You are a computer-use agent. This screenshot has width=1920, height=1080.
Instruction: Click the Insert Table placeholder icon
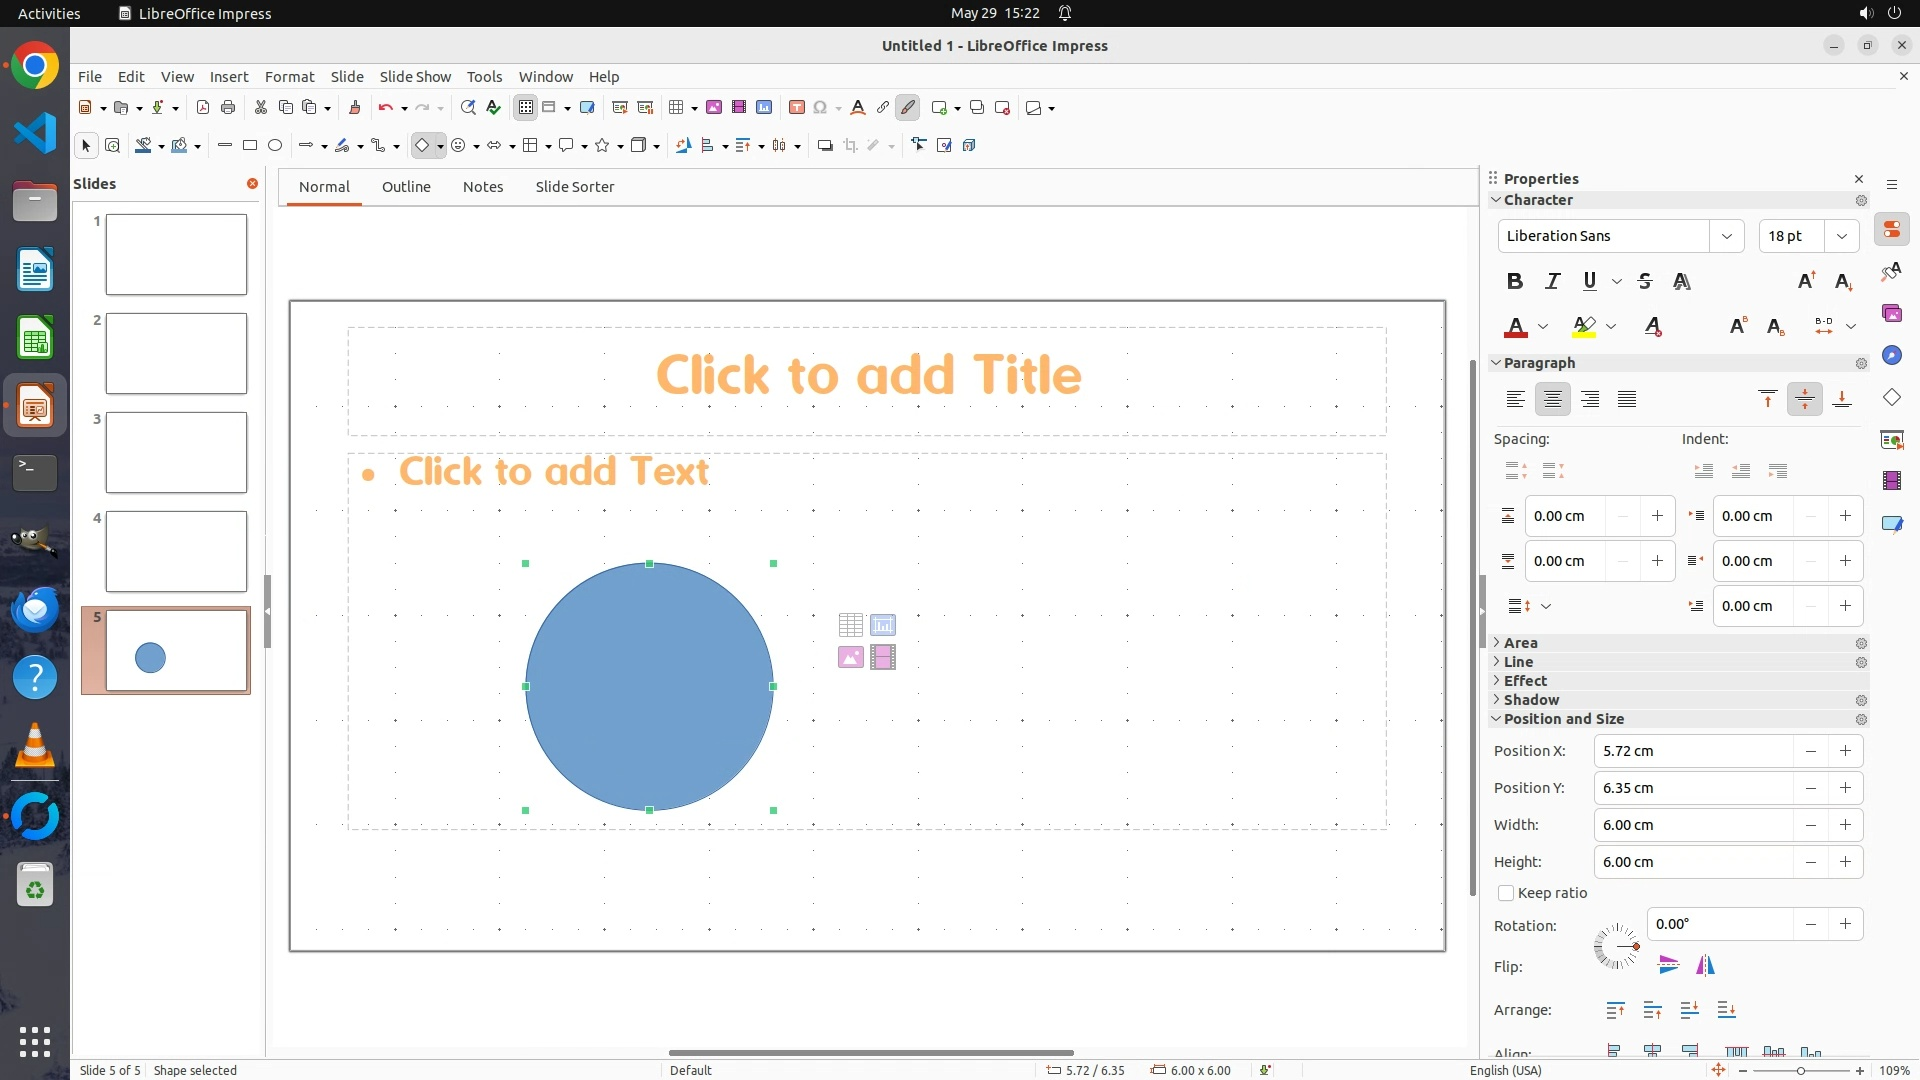tap(850, 625)
